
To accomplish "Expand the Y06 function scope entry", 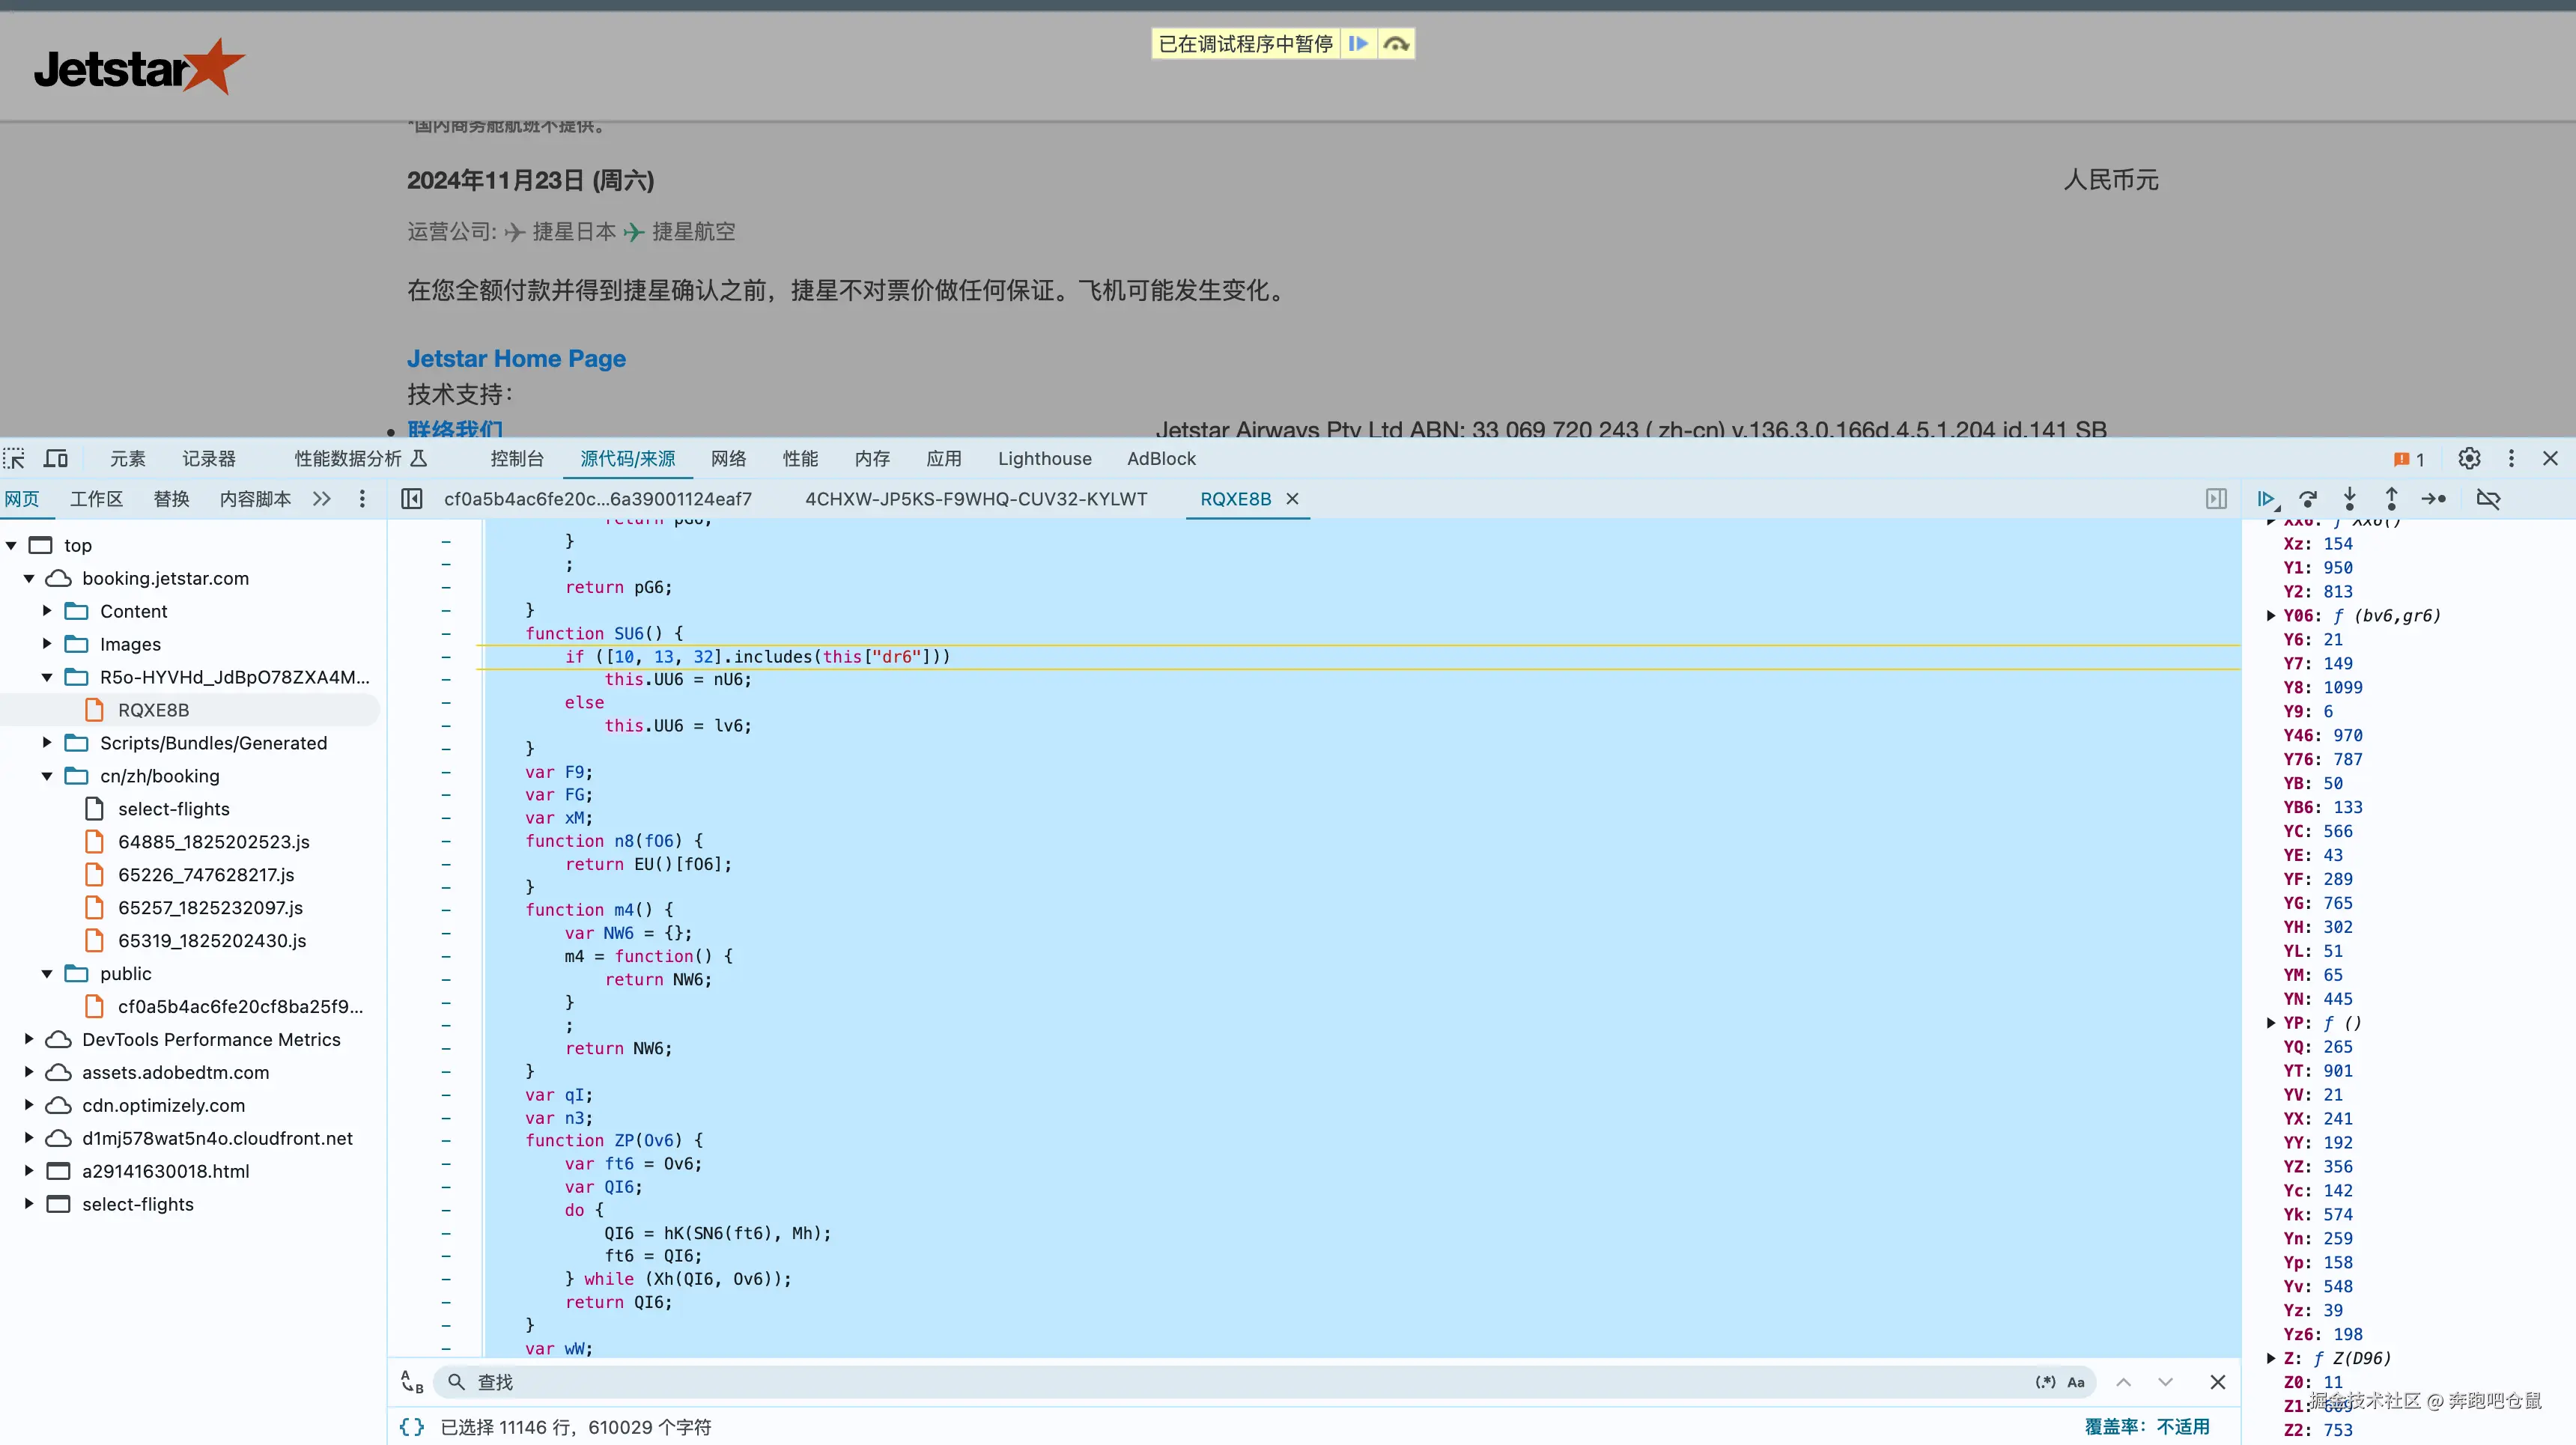I will (2271, 616).
